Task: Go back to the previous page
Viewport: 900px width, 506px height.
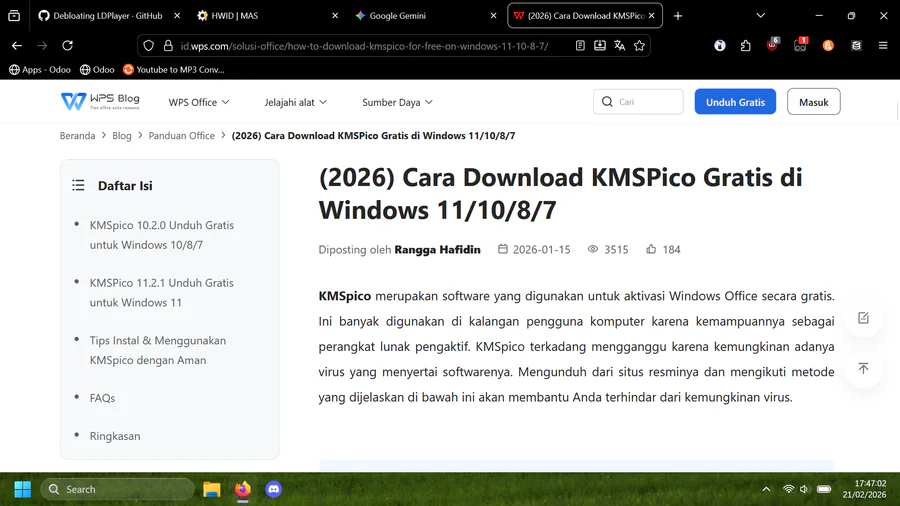Action: tap(17, 45)
